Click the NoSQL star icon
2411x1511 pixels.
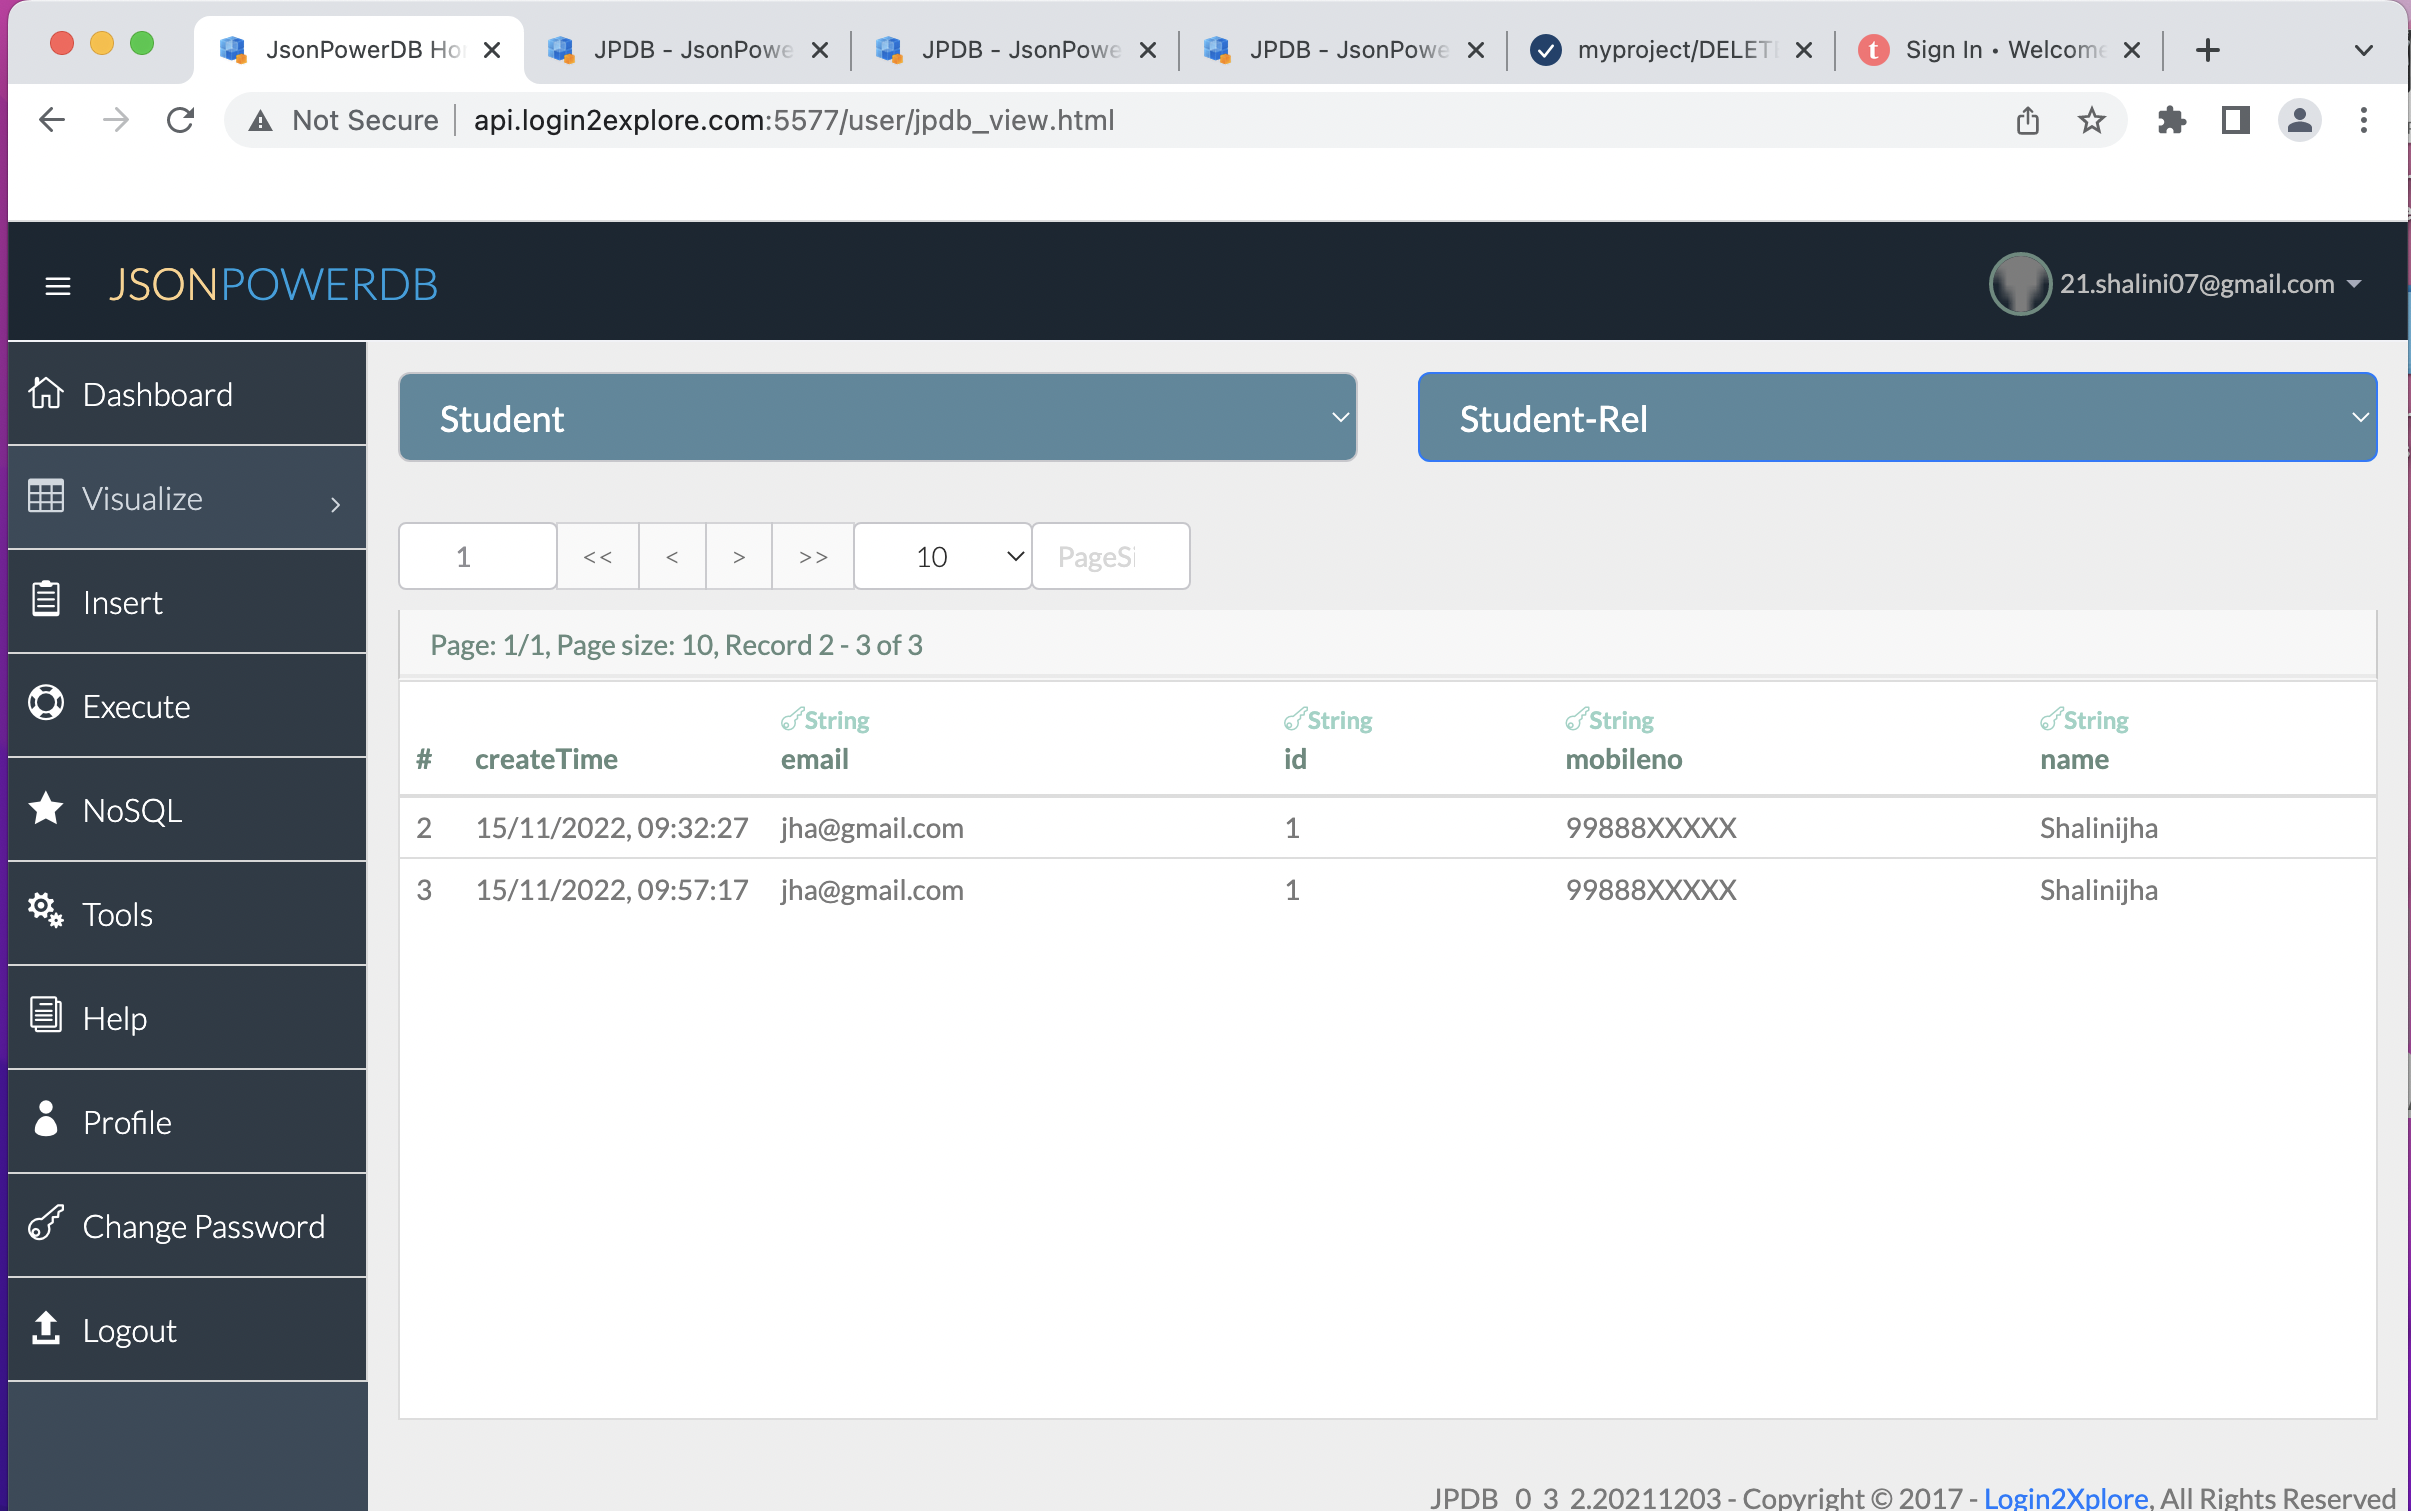(x=46, y=809)
